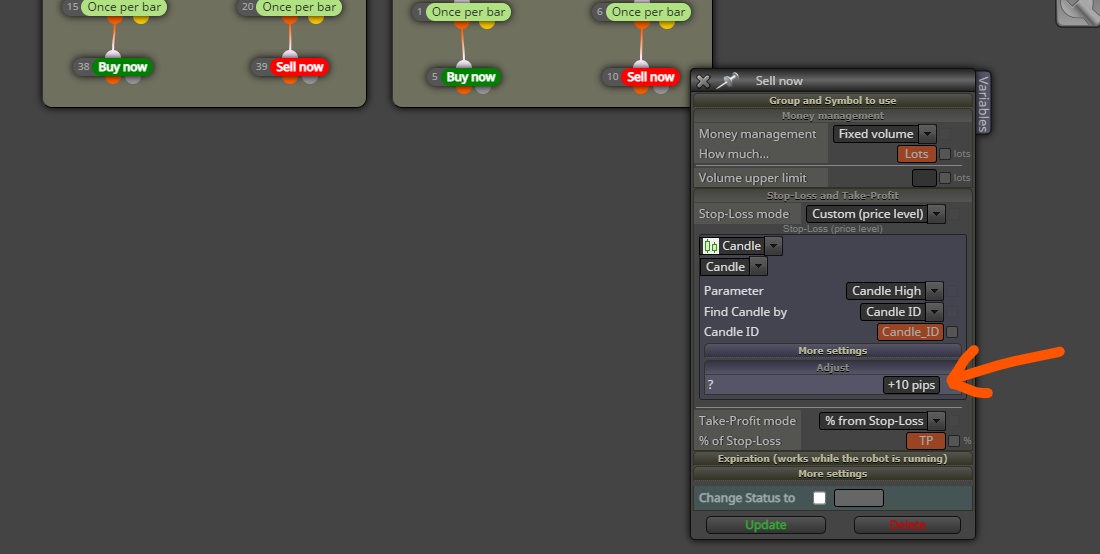Screen dimensions: 1100x554
Task: Open the Parameter Candle High dropdown
Action: [x=894, y=291]
